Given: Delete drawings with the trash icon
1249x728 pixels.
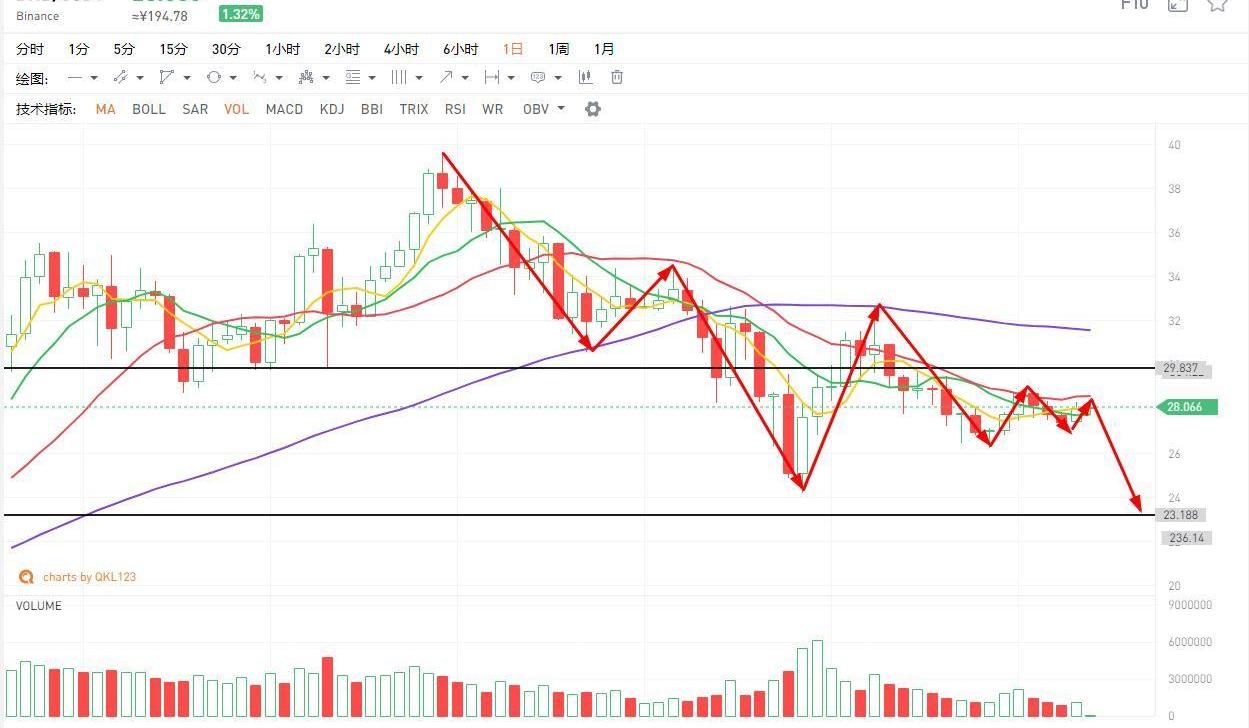Looking at the screenshot, I should point(617,78).
